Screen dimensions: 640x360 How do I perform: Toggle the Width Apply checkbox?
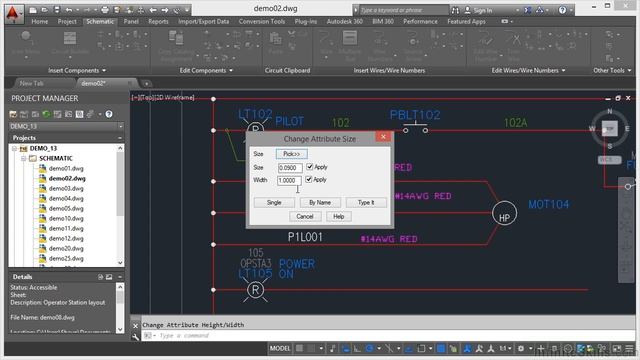309,179
